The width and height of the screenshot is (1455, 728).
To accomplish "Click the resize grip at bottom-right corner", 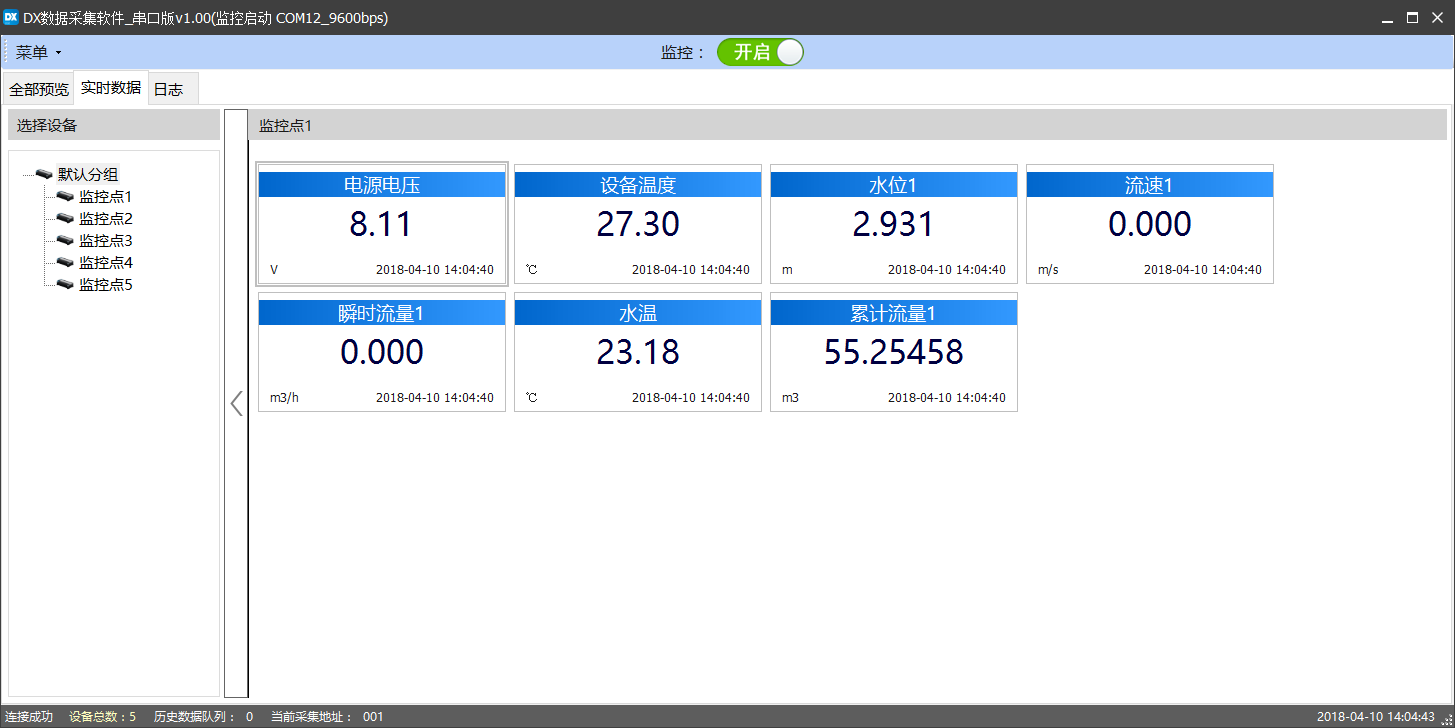I will click(1446, 720).
